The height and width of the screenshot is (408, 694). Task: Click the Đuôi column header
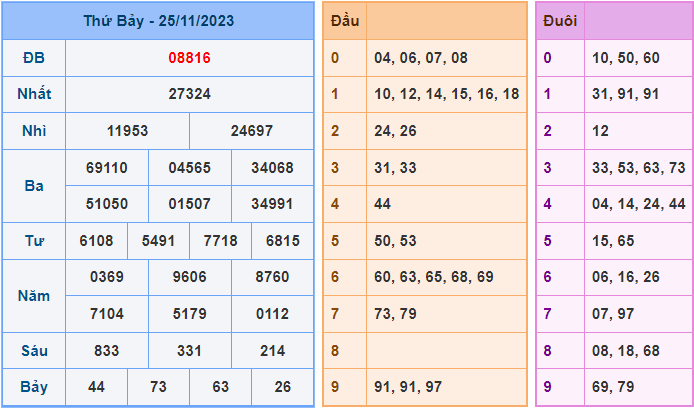click(x=558, y=21)
